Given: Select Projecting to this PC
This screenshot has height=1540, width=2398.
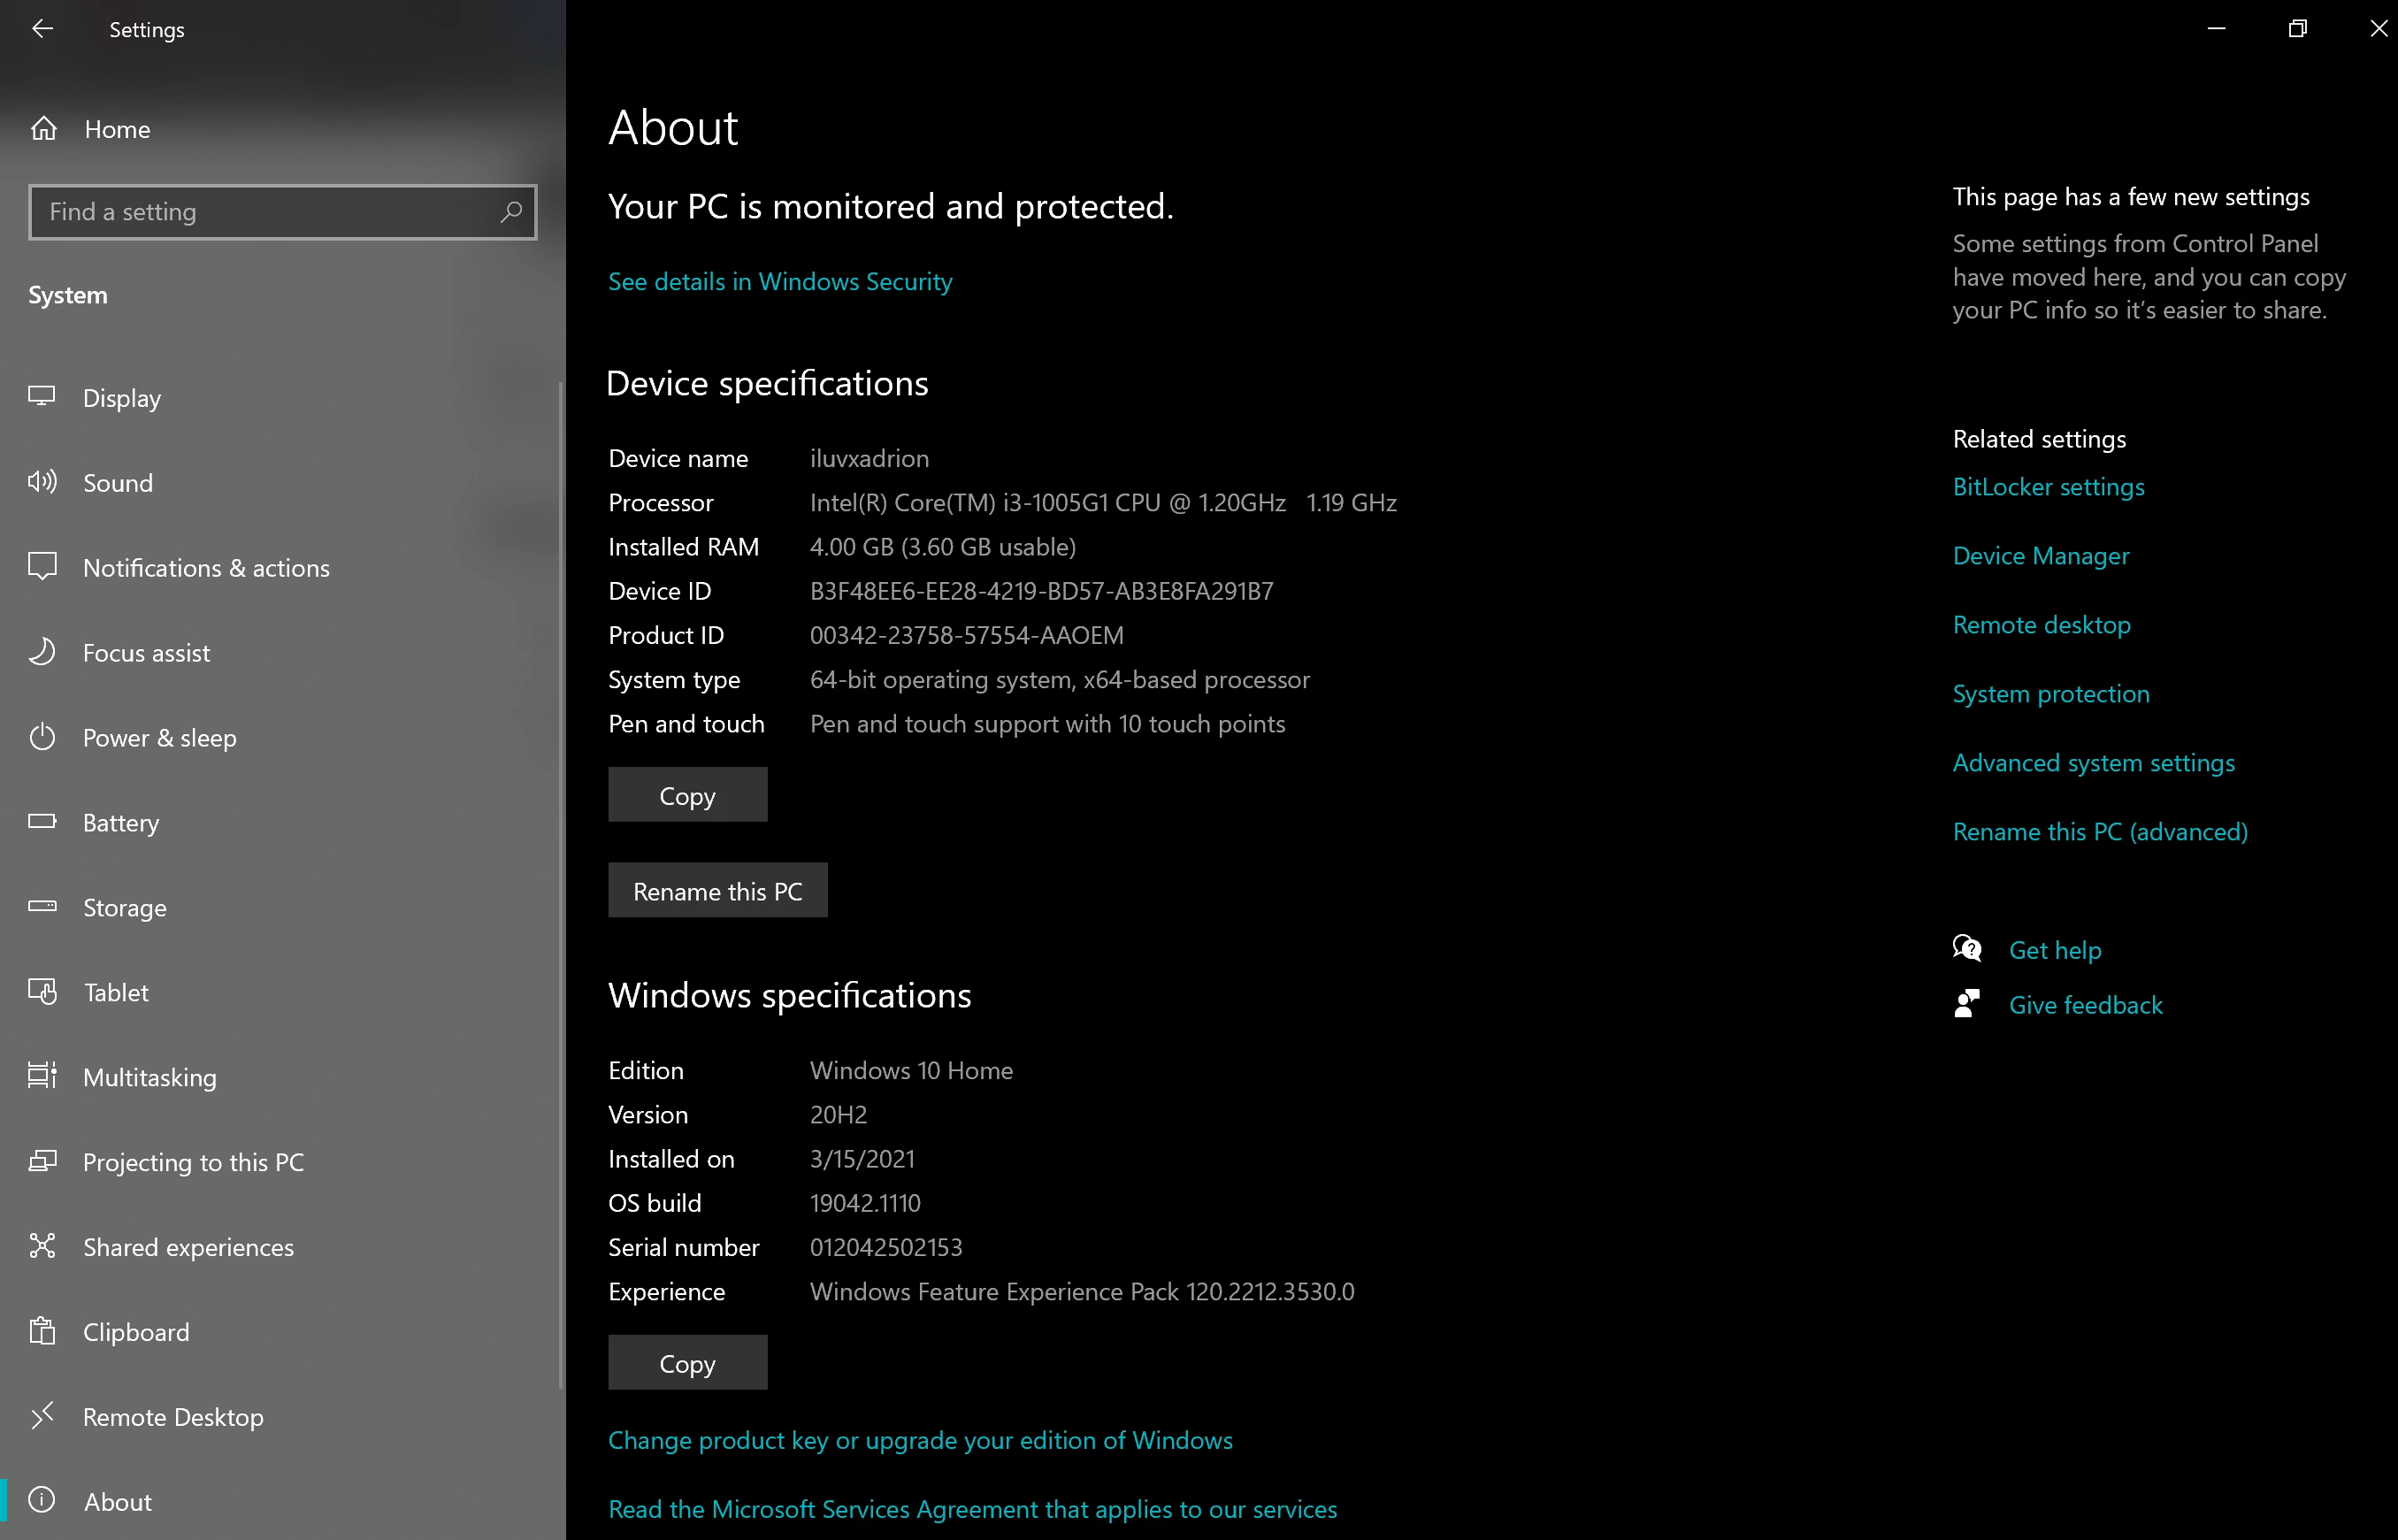Looking at the screenshot, I should 193,1162.
